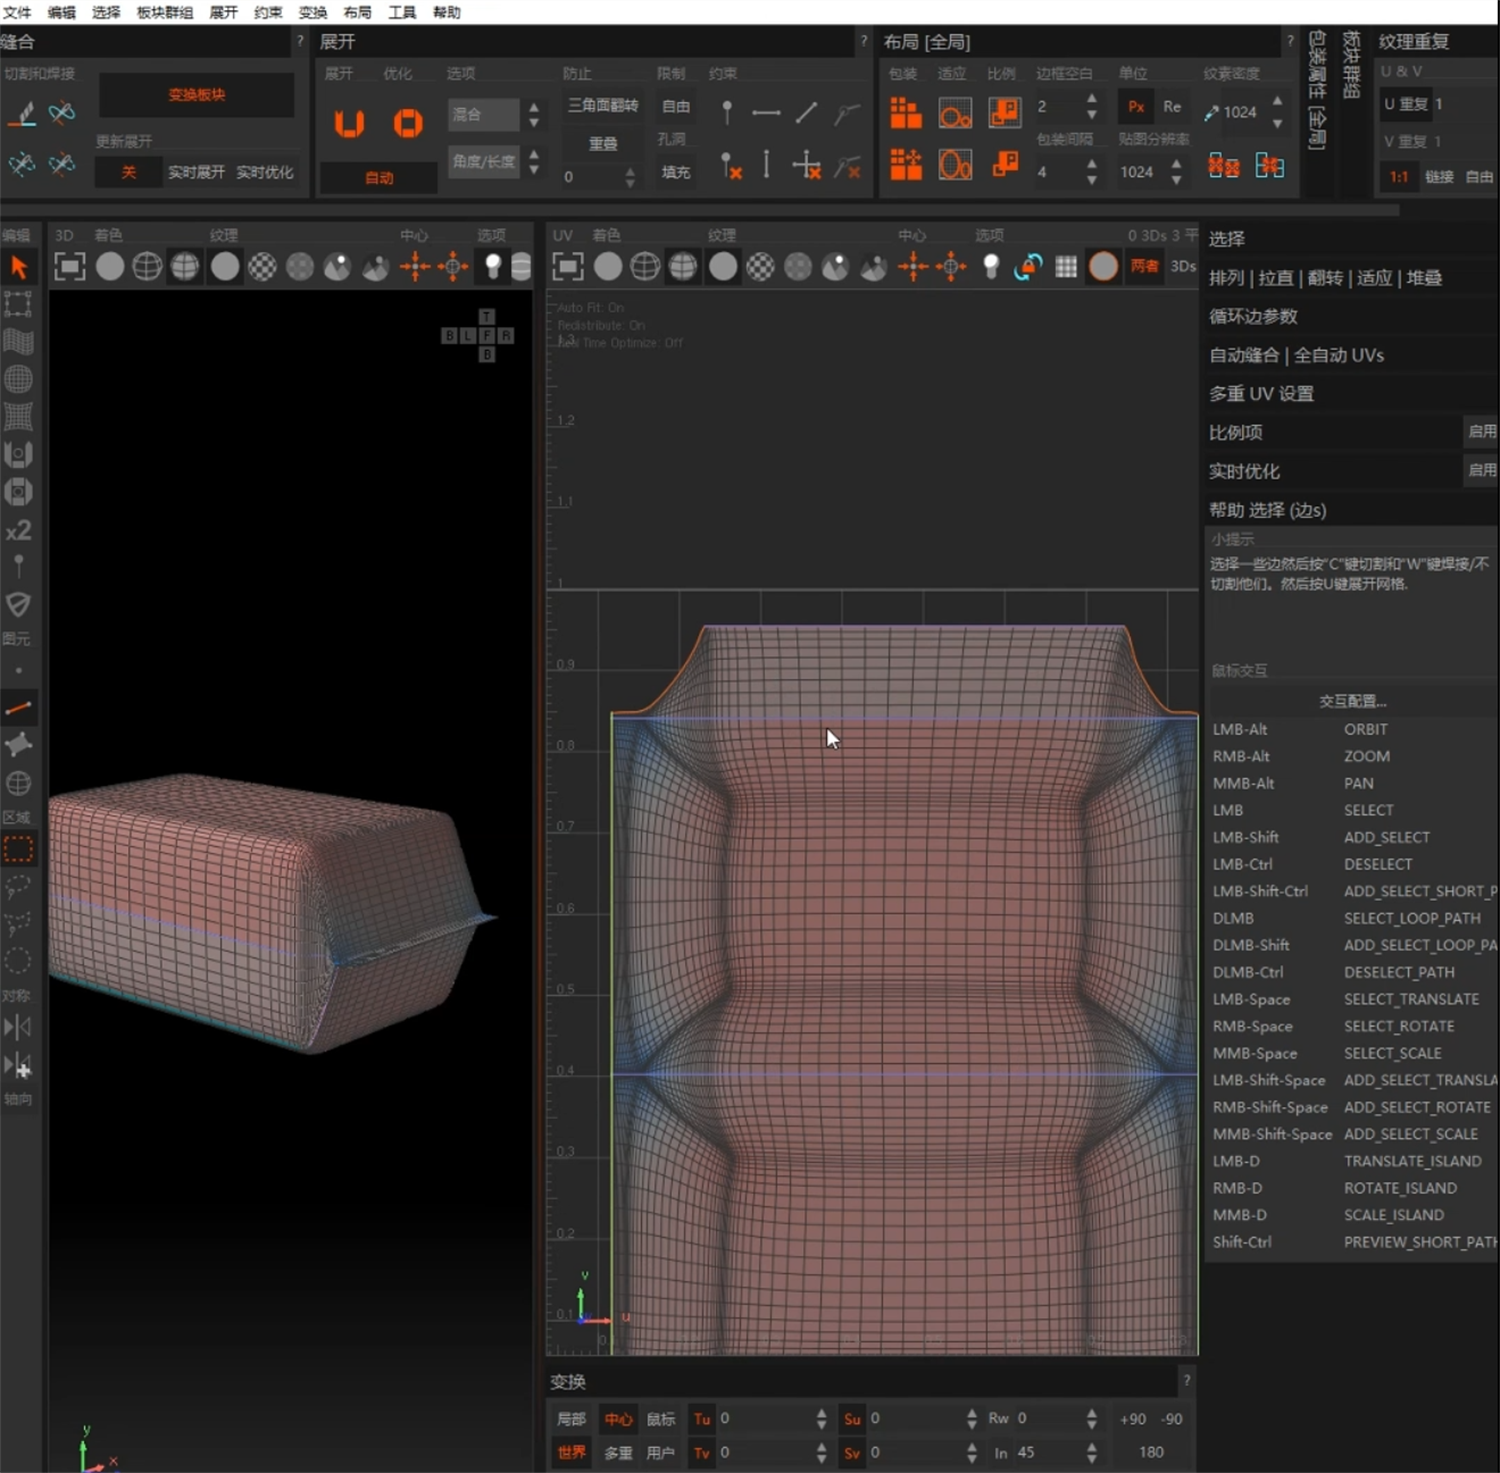Open the 混合 unfold option dropdown
Viewport: 1500px width, 1473px height.
point(483,114)
